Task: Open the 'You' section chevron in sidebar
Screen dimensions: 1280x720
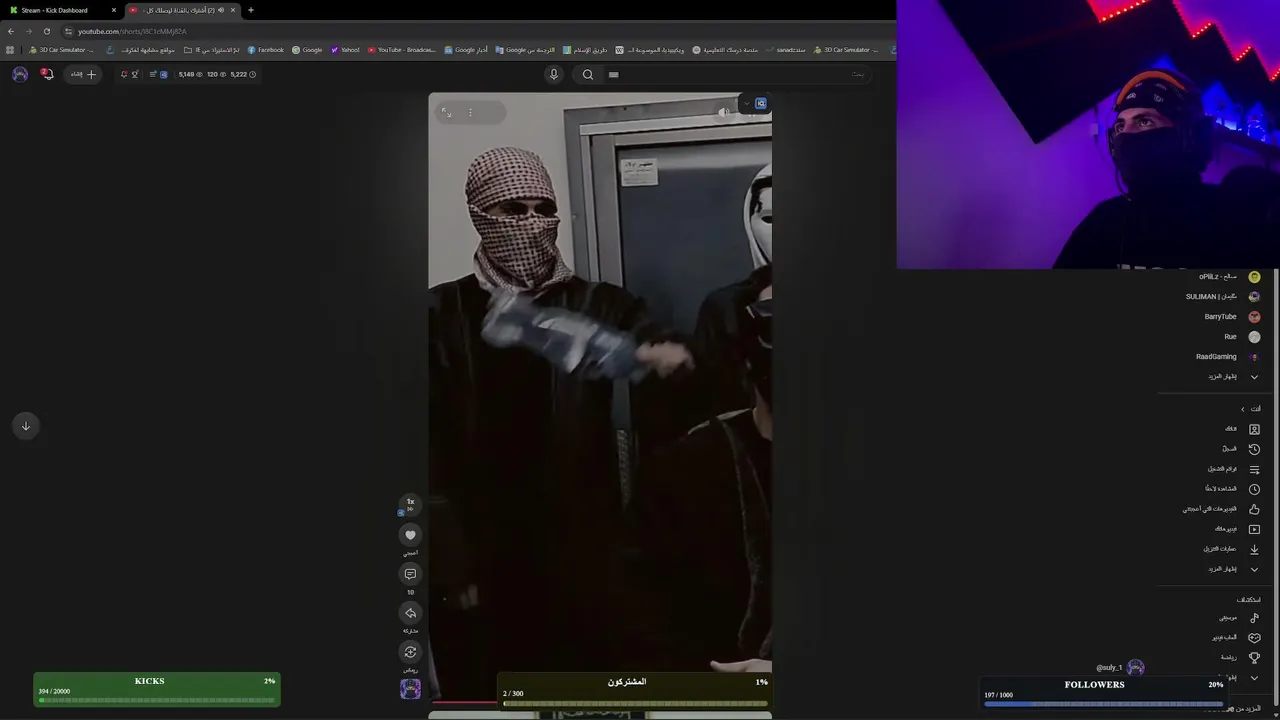Action: pyautogui.click(x=1242, y=409)
